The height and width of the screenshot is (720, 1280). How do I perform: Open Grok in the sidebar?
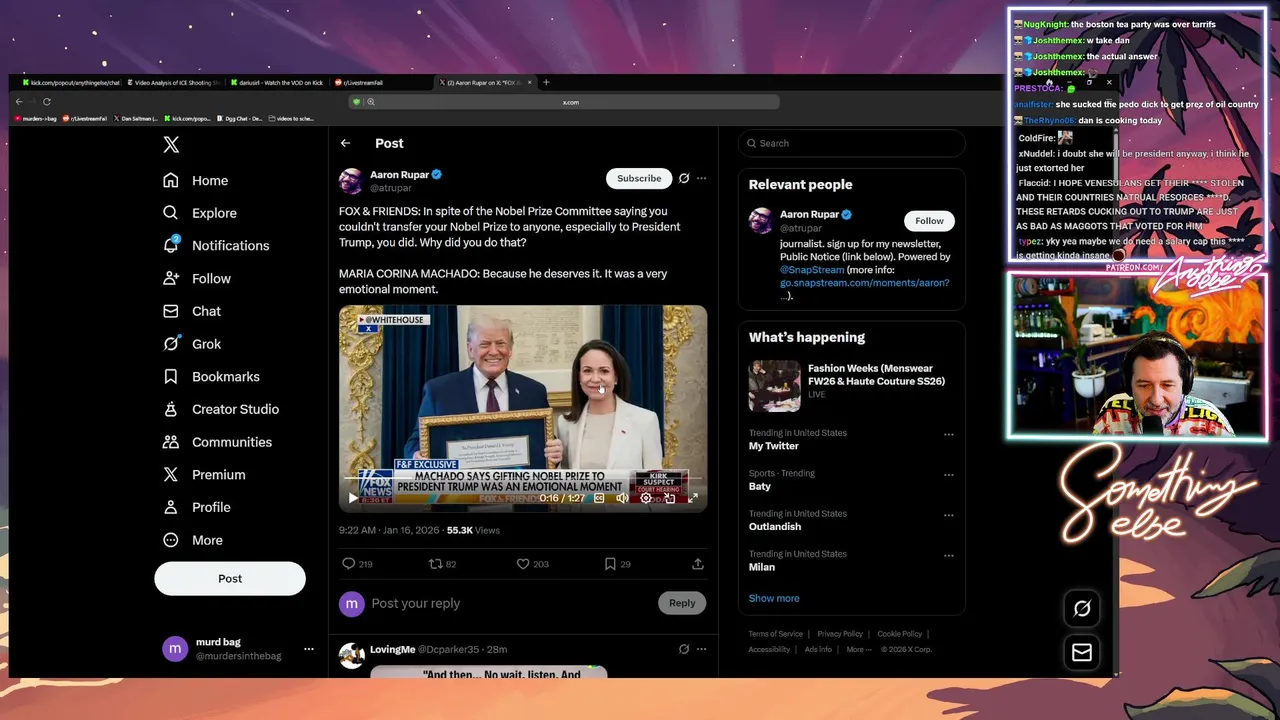192,344
